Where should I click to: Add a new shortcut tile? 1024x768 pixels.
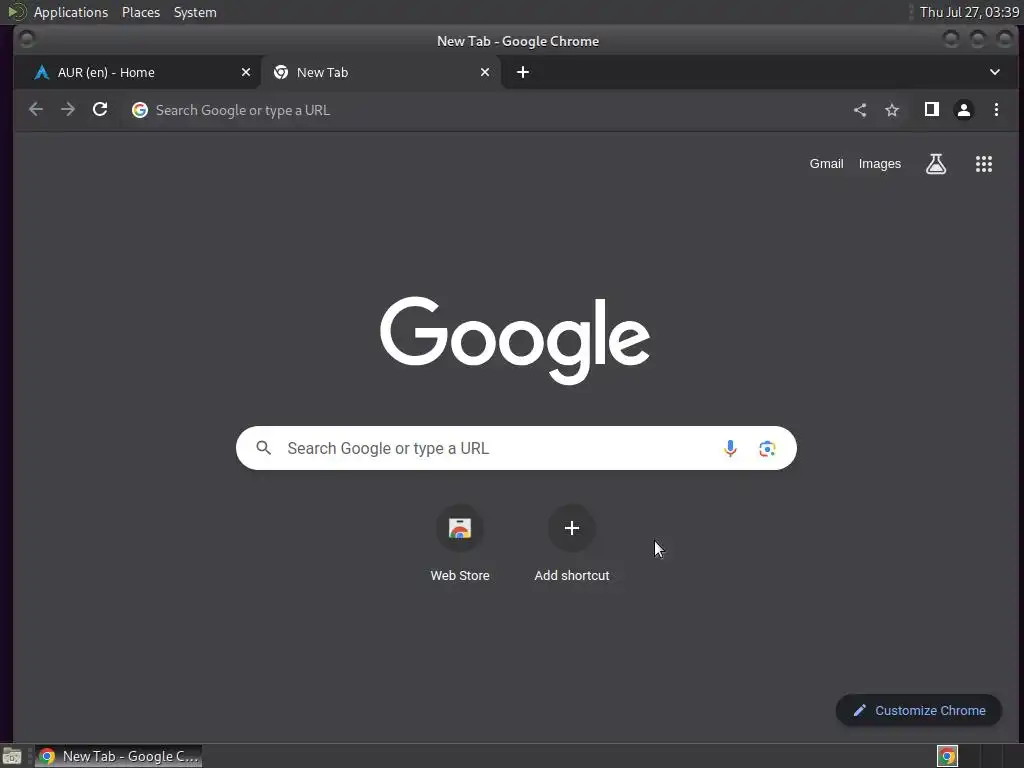coord(571,542)
